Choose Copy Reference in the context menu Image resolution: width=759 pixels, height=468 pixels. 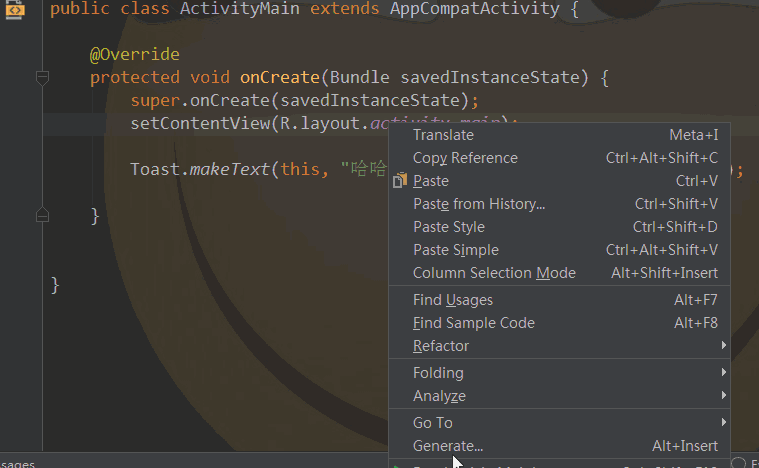pyautogui.click(x=465, y=158)
